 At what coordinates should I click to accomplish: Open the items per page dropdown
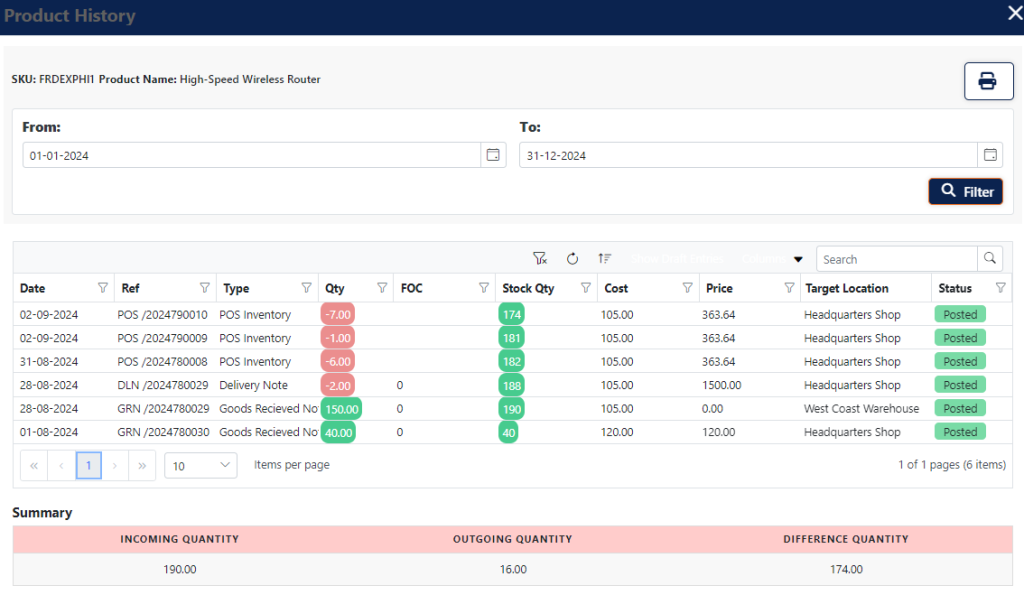201,465
